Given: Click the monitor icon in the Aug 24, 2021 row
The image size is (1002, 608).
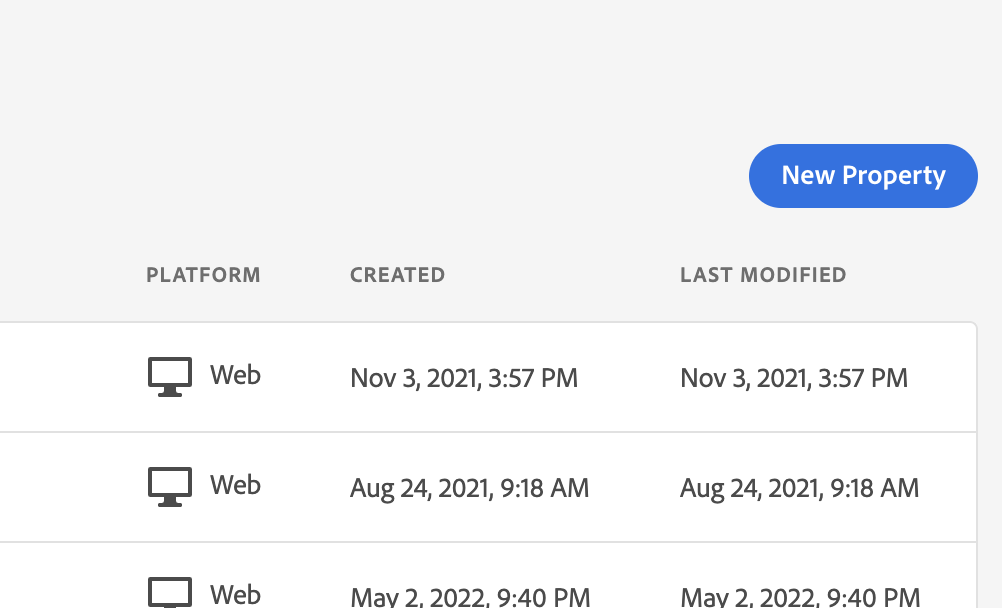Looking at the screenshot, I should pyautogui.click(x=169, y=487).
